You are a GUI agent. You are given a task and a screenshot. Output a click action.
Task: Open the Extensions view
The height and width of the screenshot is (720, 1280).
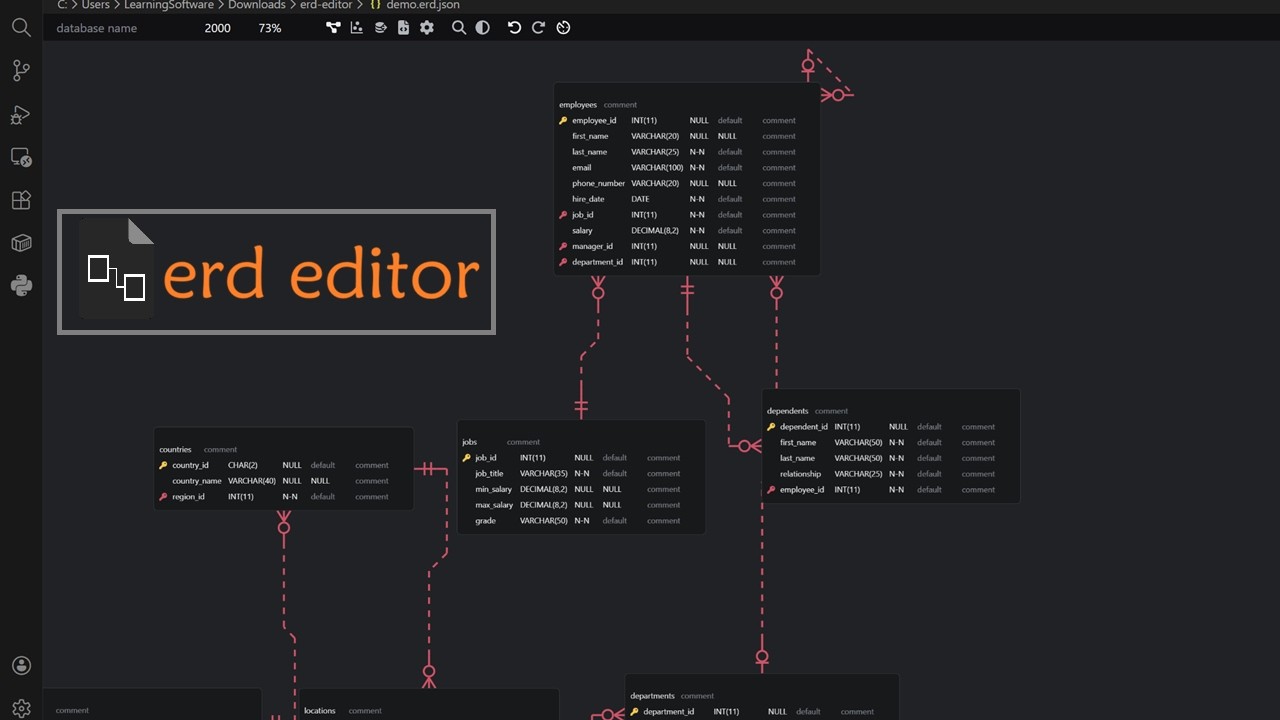coord(21,200)
